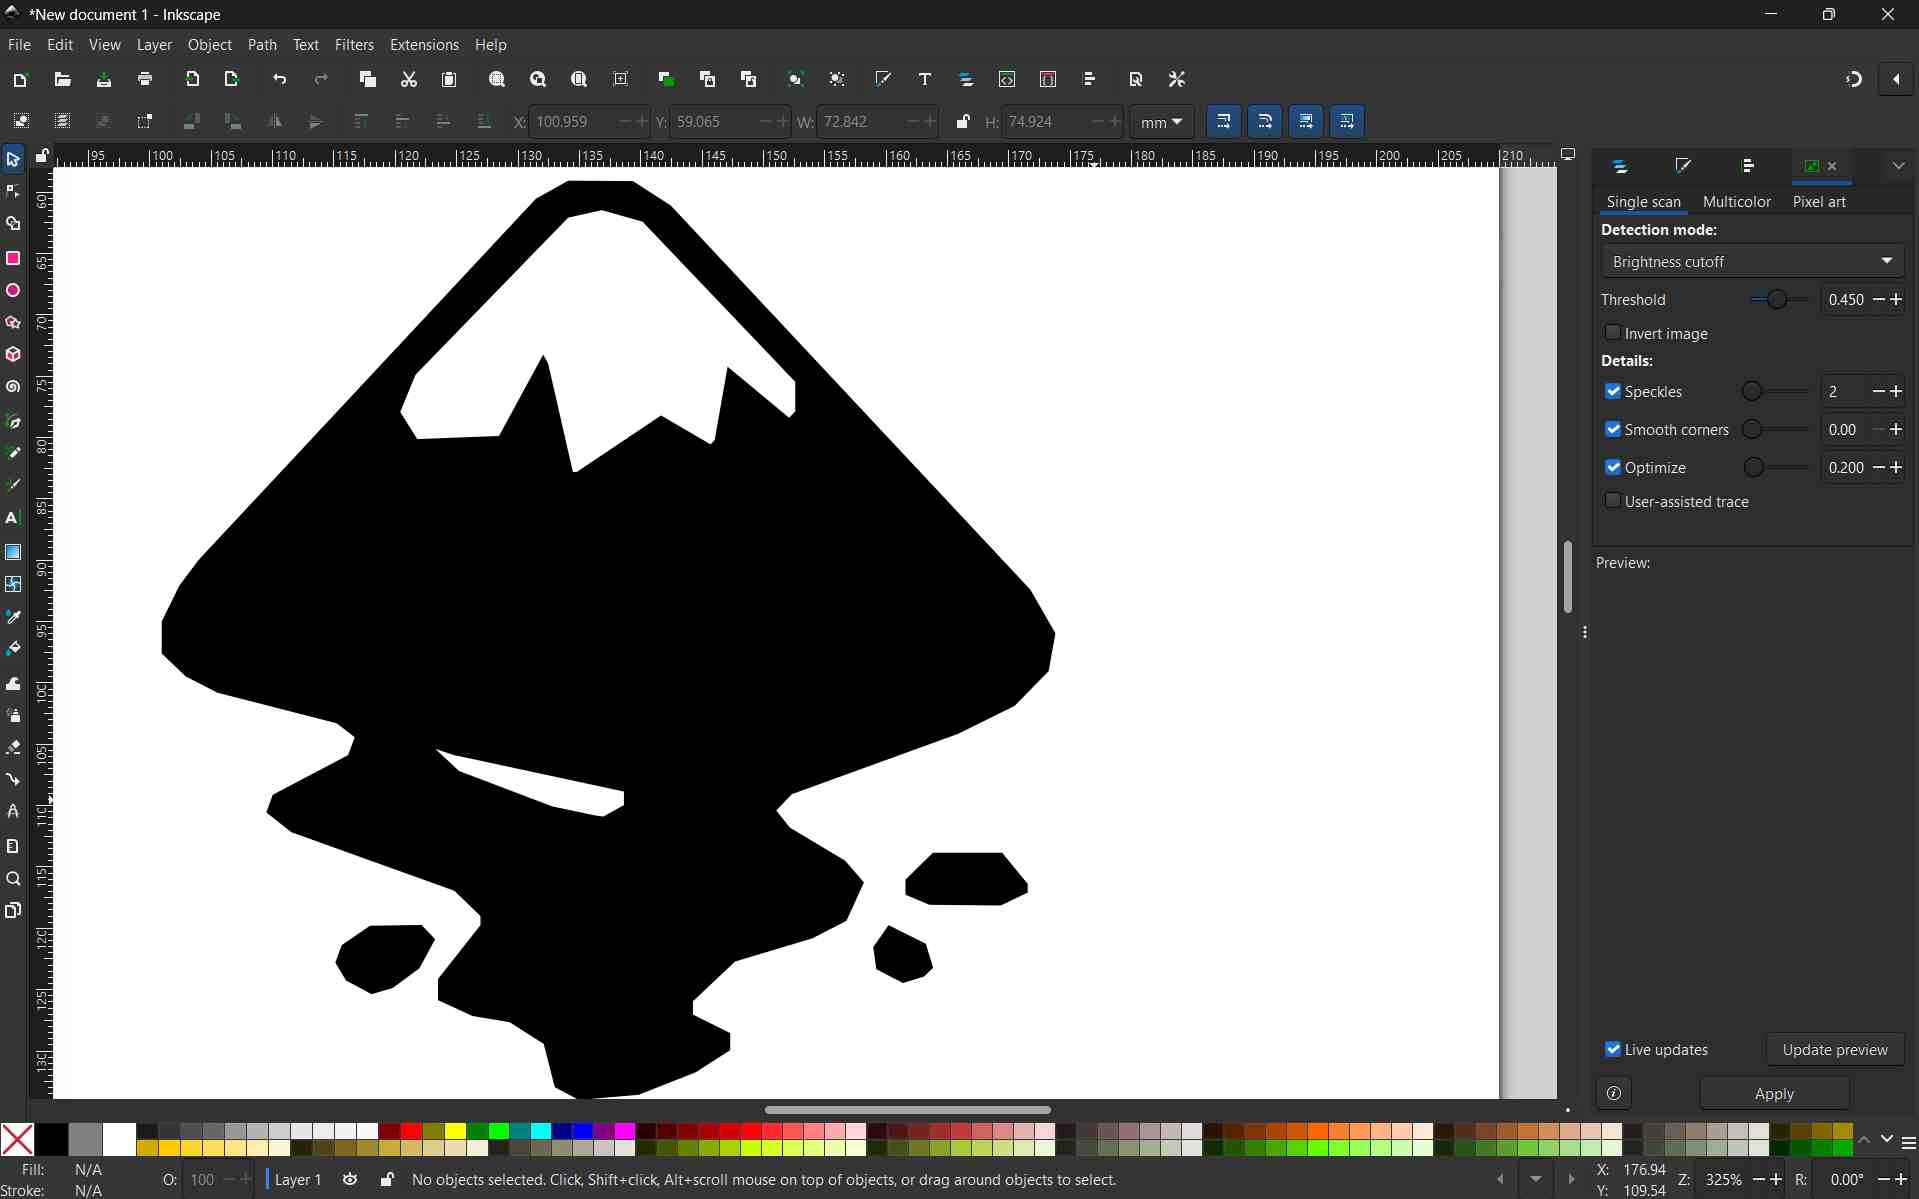Click the trace info help button
The width and height of the screenshot is (1919, 1199).
tap(1614, 1094)
